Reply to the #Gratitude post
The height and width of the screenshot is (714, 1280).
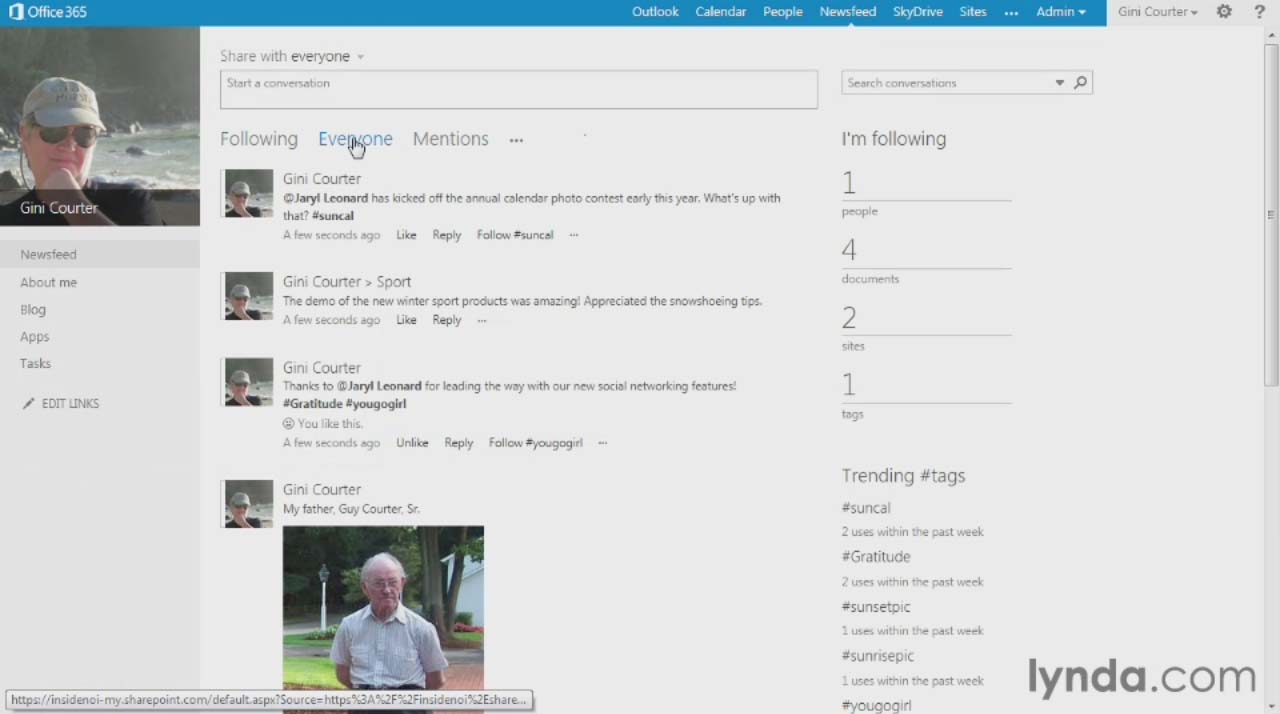[x=459, y=443]
